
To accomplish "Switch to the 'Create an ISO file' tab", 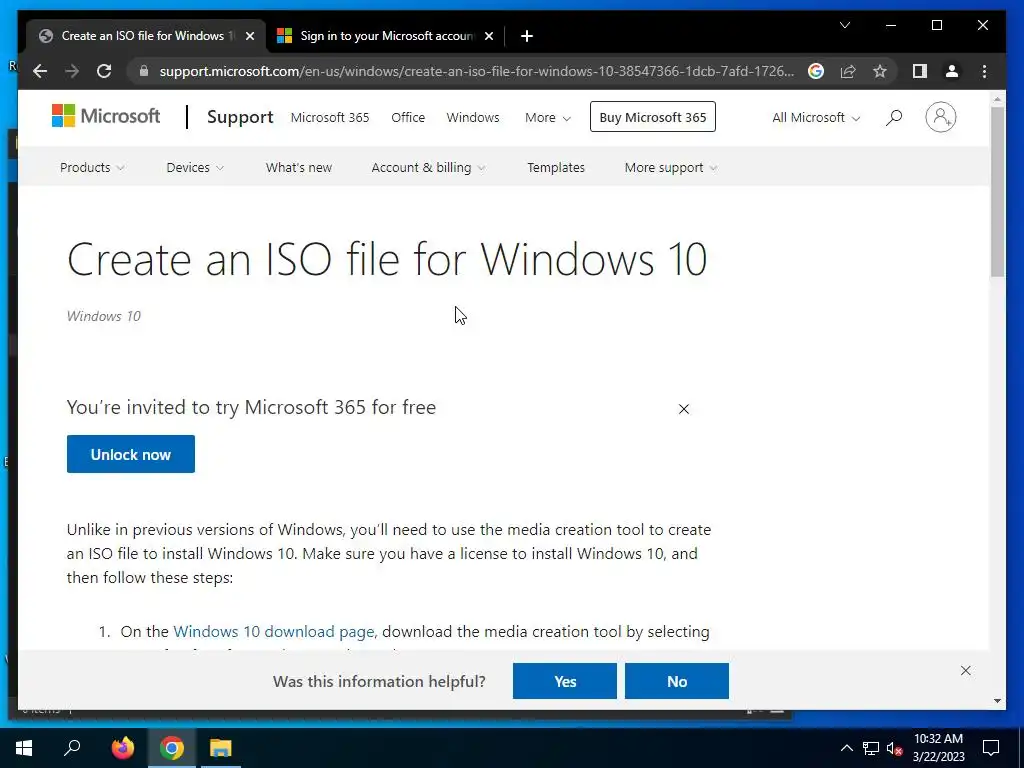I will (146, 36).
